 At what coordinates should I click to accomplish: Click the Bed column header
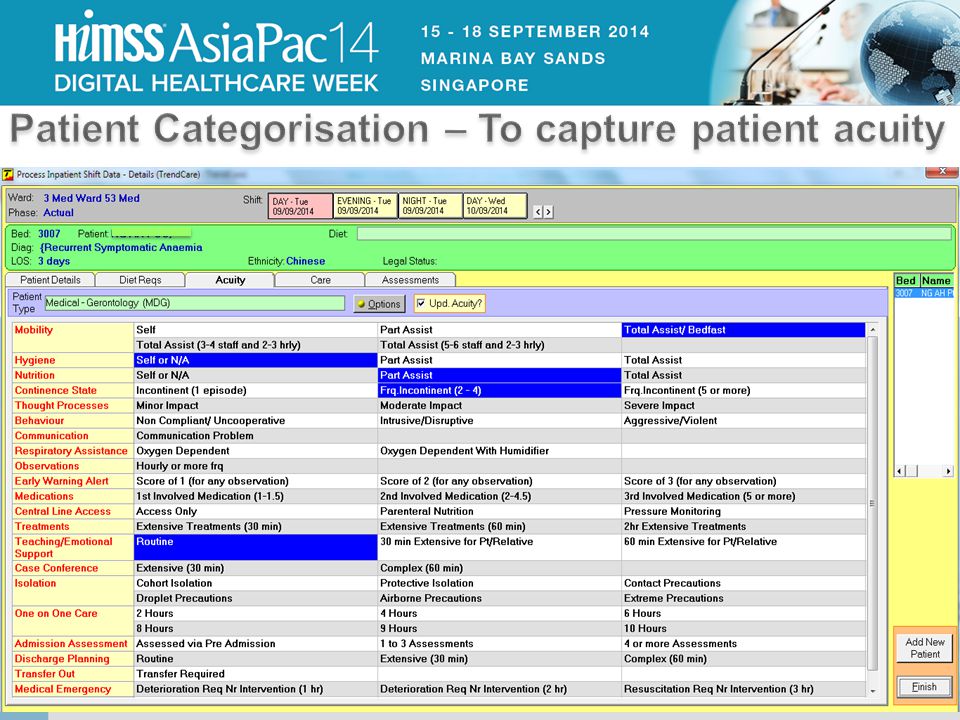(x=906, y=280)
